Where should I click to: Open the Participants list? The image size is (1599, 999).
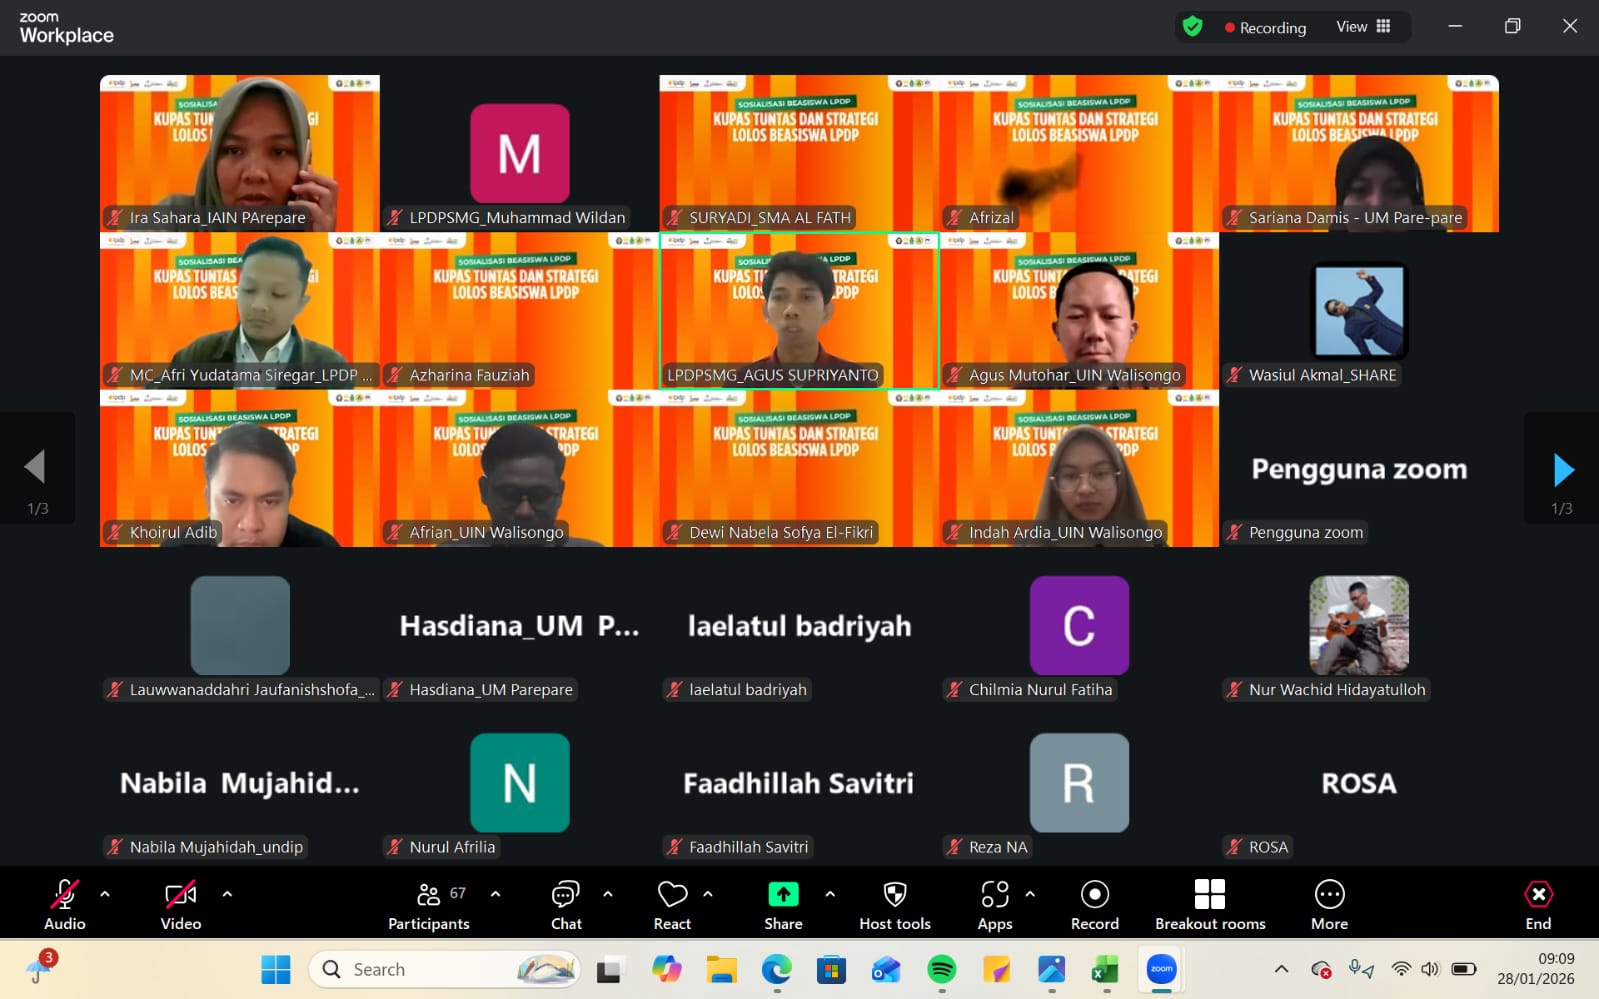point(428,904)
